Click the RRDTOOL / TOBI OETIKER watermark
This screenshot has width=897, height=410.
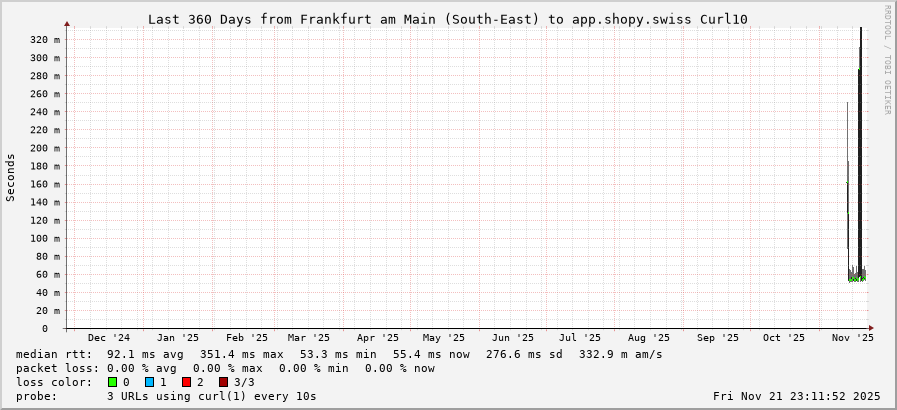pos(887,60)
